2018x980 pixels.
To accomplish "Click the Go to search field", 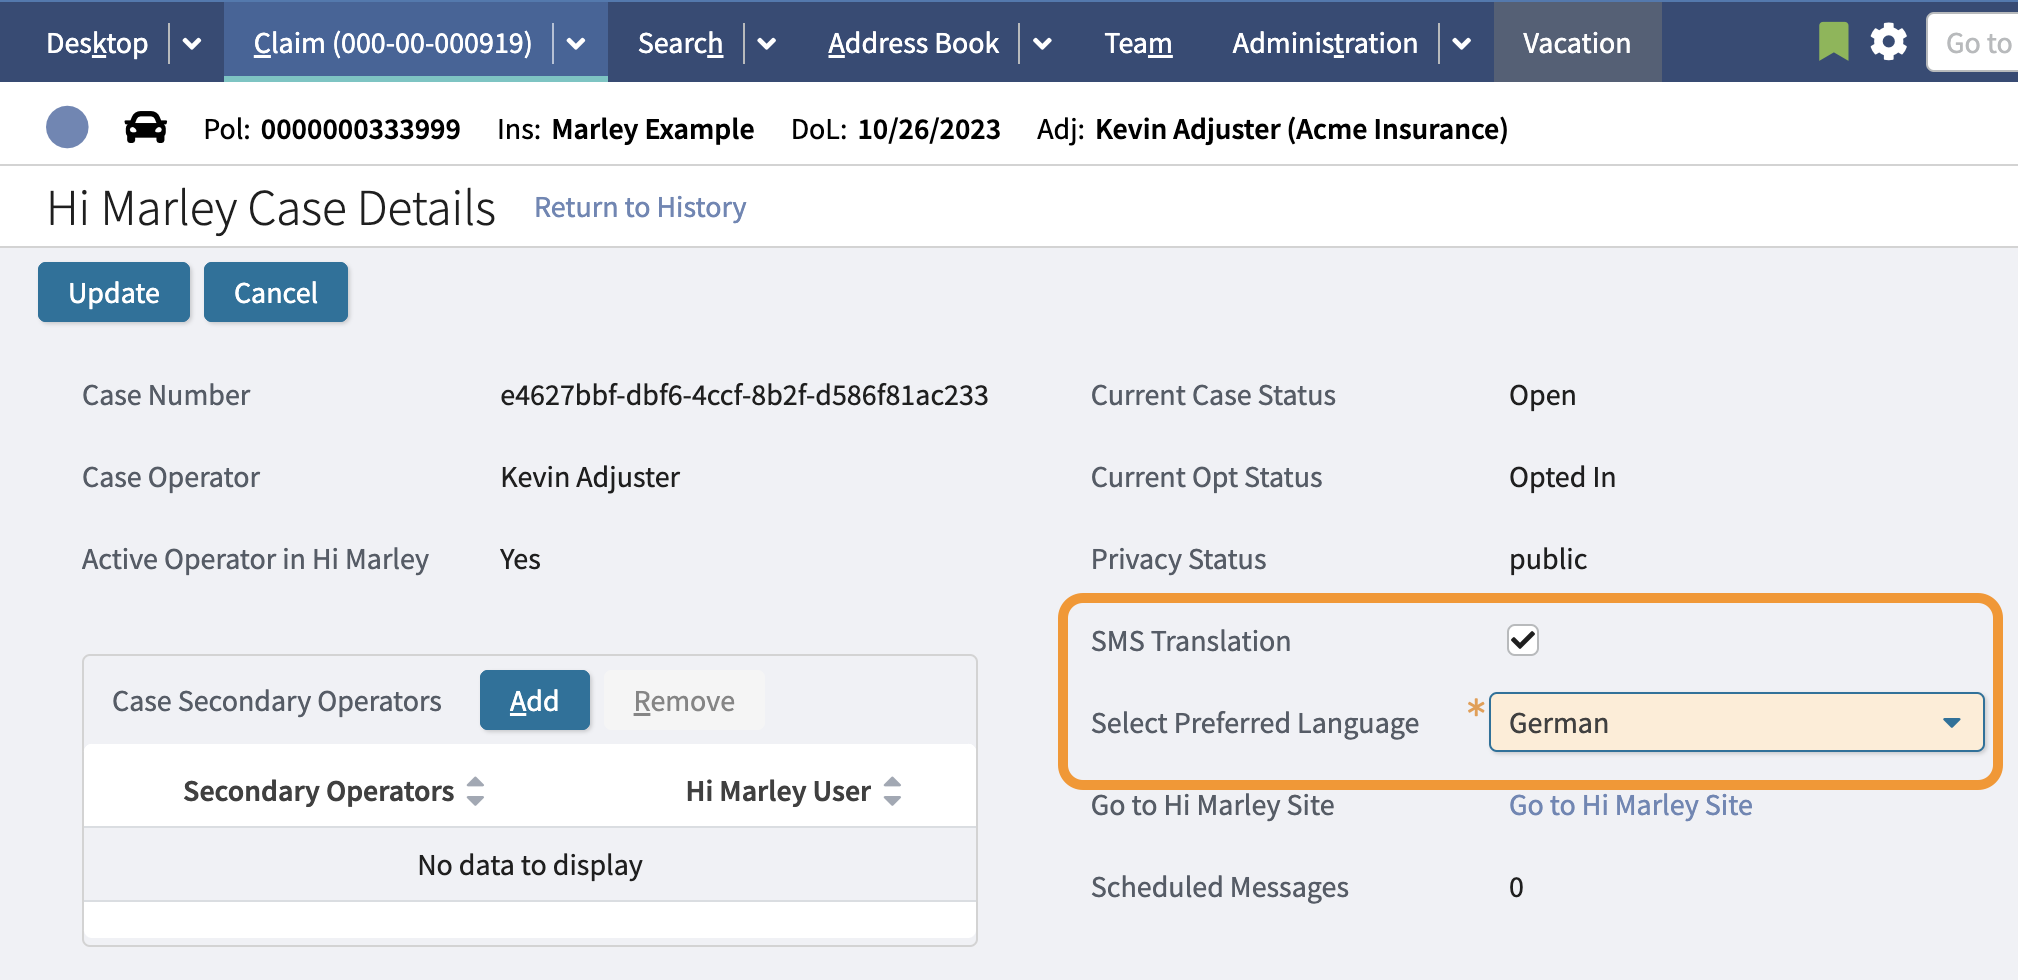I will point(1975,44).
